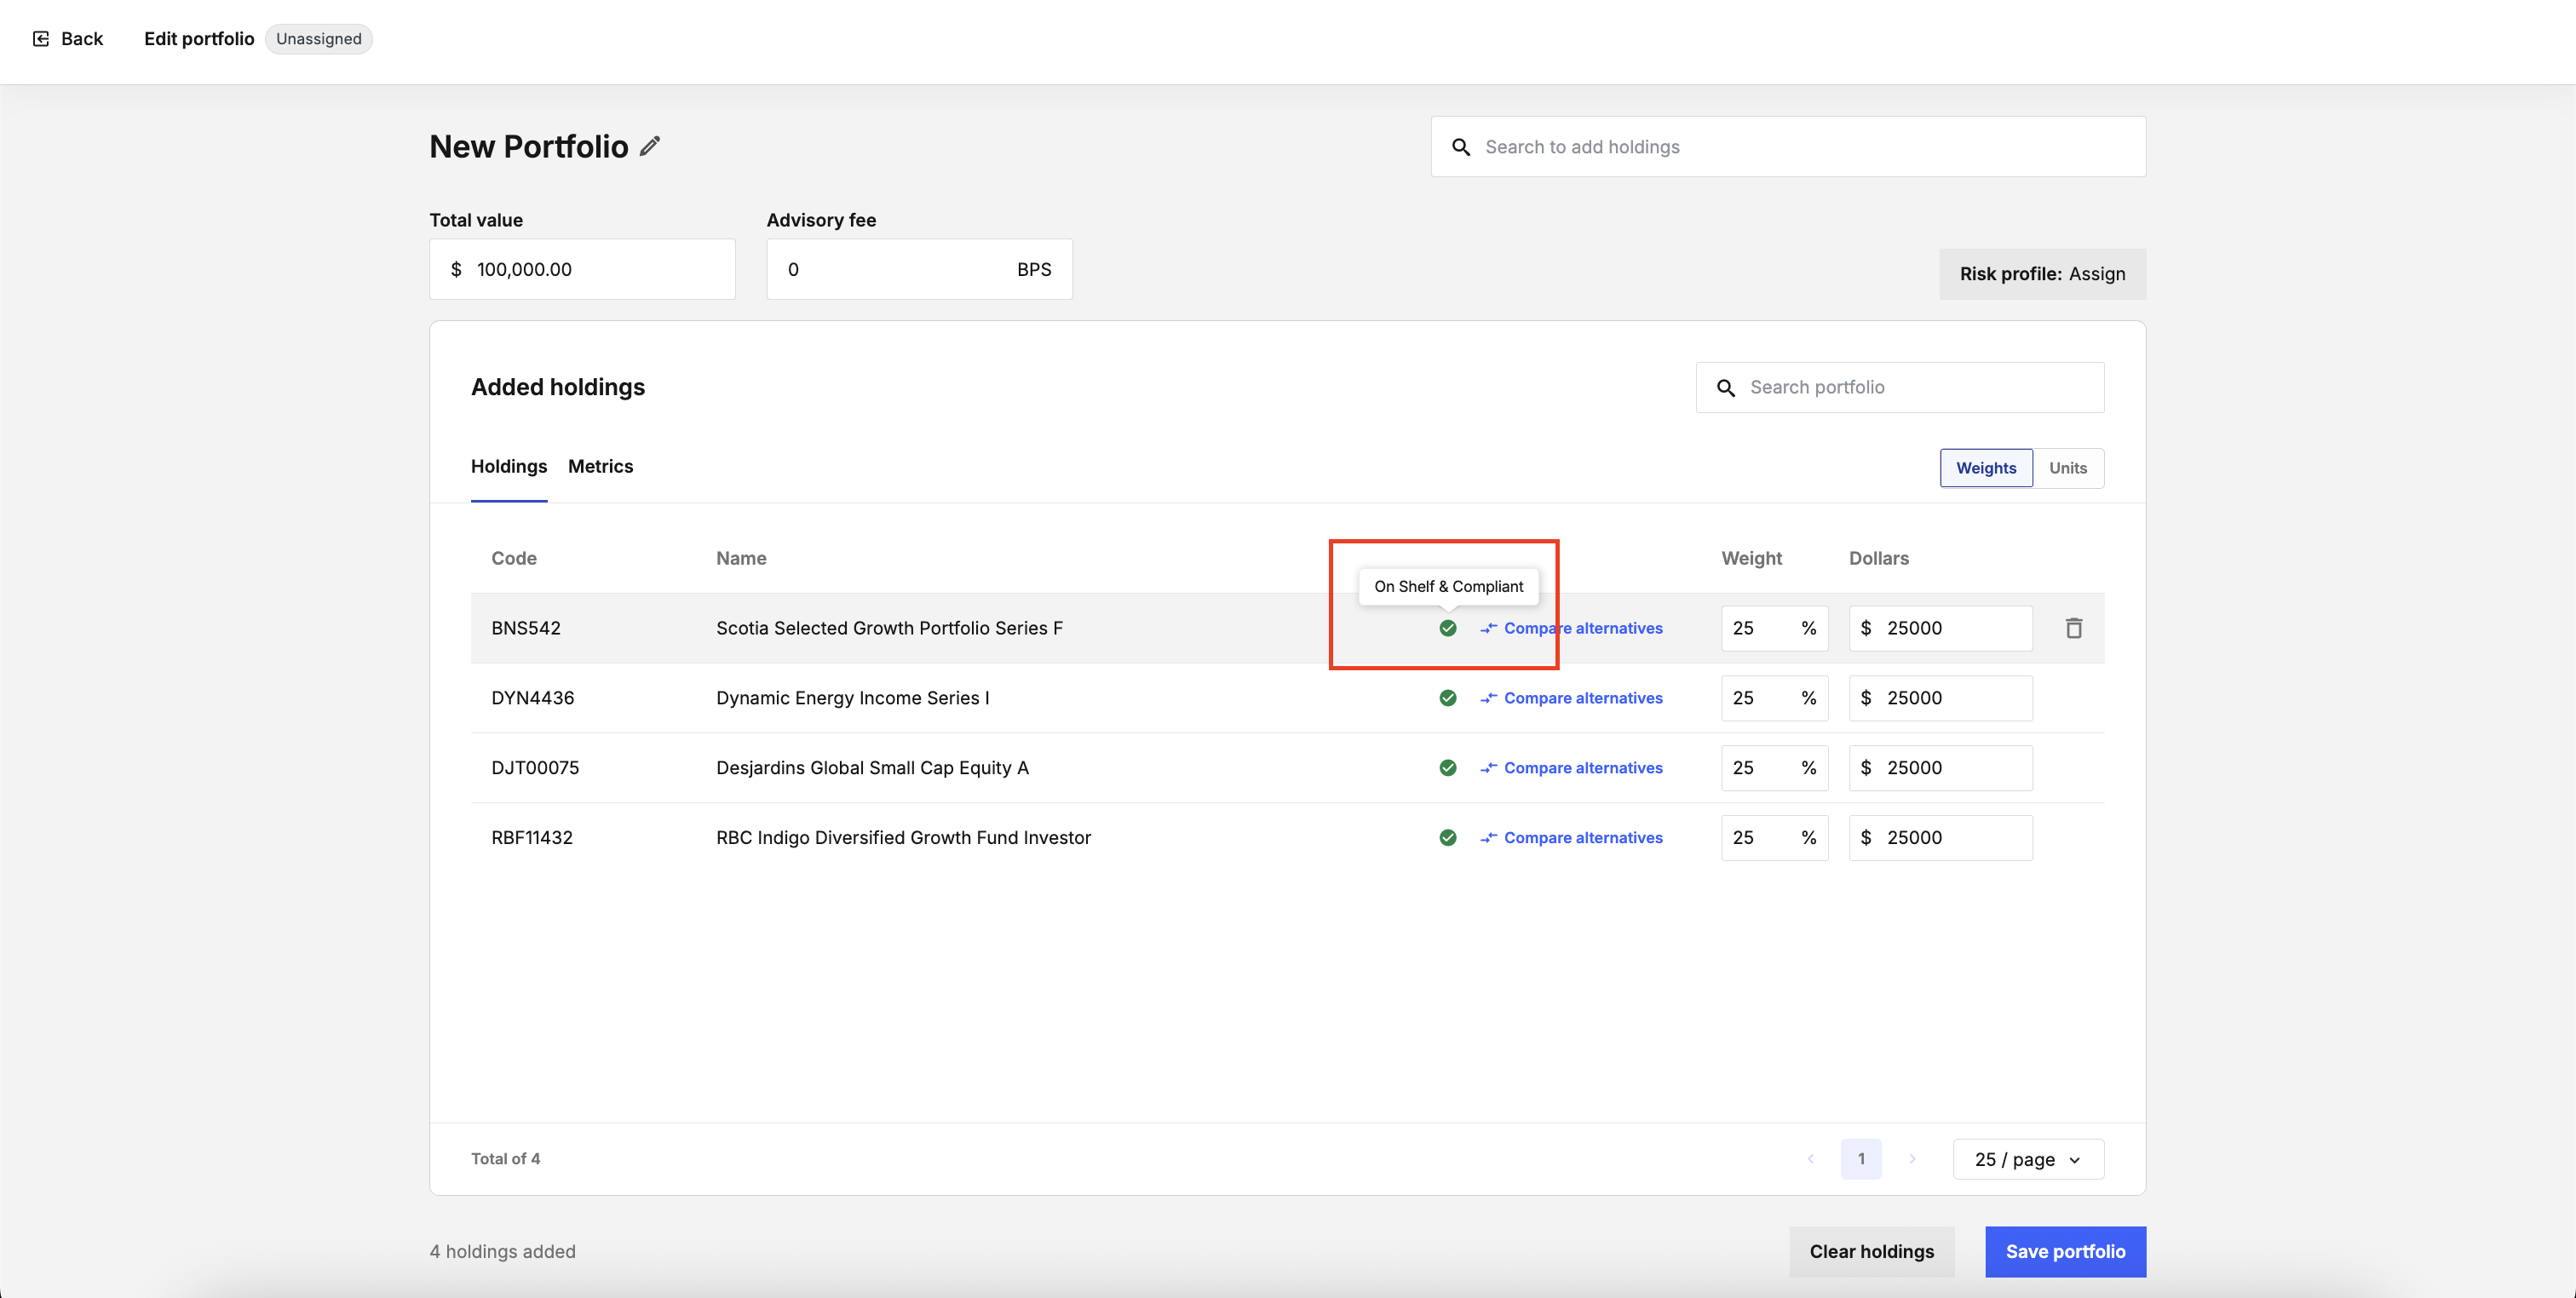Click the green compliance check for DJT00075

click(x=1448, y=768)
